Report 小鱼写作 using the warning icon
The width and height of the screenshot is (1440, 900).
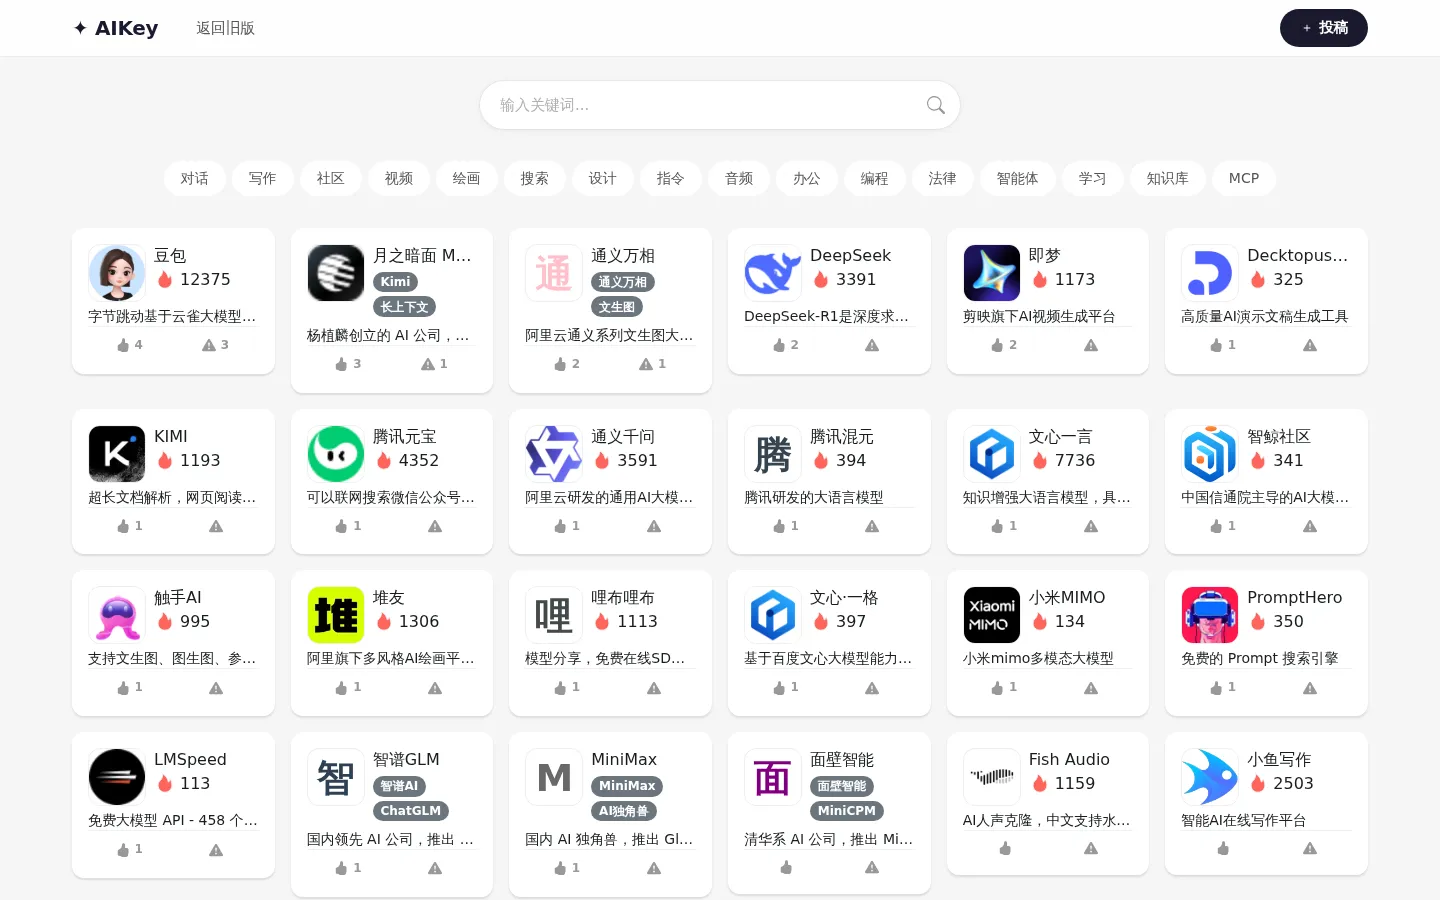[x=1310, y=849]
